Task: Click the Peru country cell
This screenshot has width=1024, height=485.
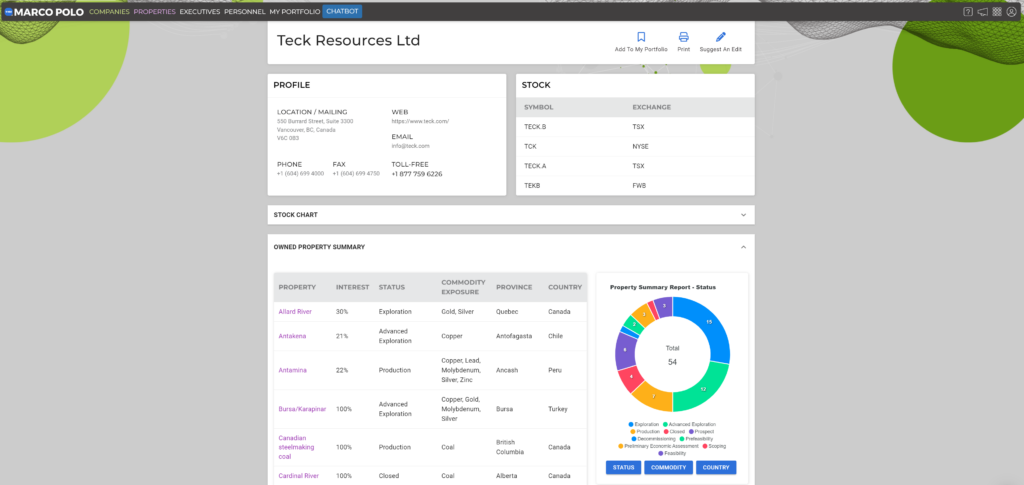Action: tap(555, 370)
